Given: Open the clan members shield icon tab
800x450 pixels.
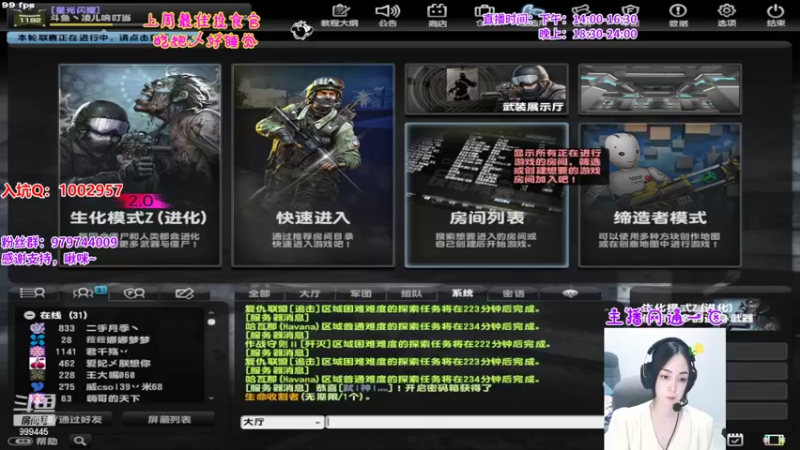Looking at the screenshot, I should 134,293.
